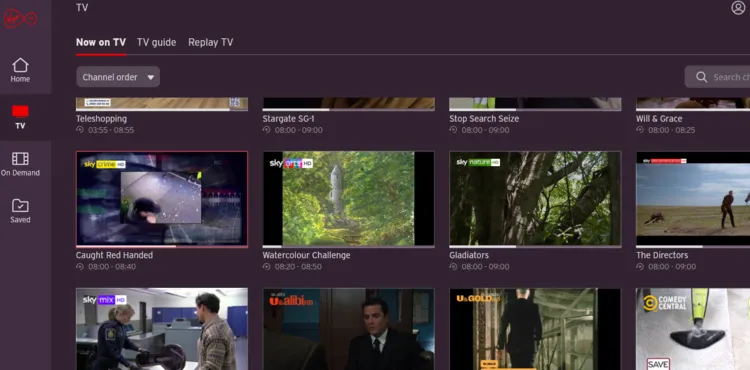The height and width of the screenshot is (370, 750).
Task: Click the Stargate SG-1 title
Action: click(288, 119)
